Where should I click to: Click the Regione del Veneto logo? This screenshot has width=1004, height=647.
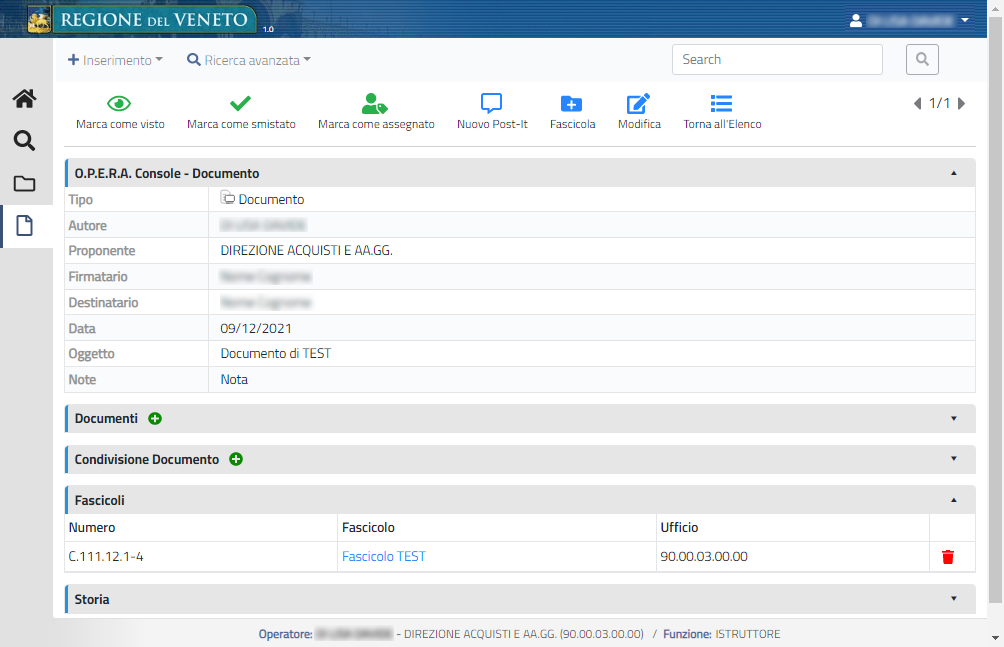[141, 19]
